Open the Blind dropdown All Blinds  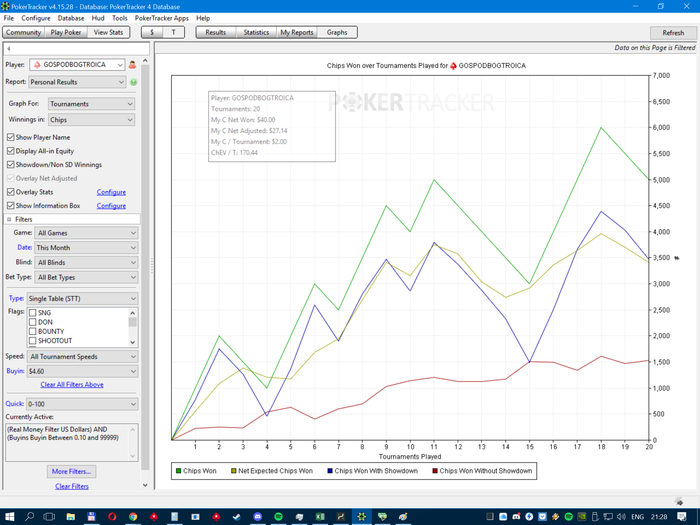pos(87,262)
